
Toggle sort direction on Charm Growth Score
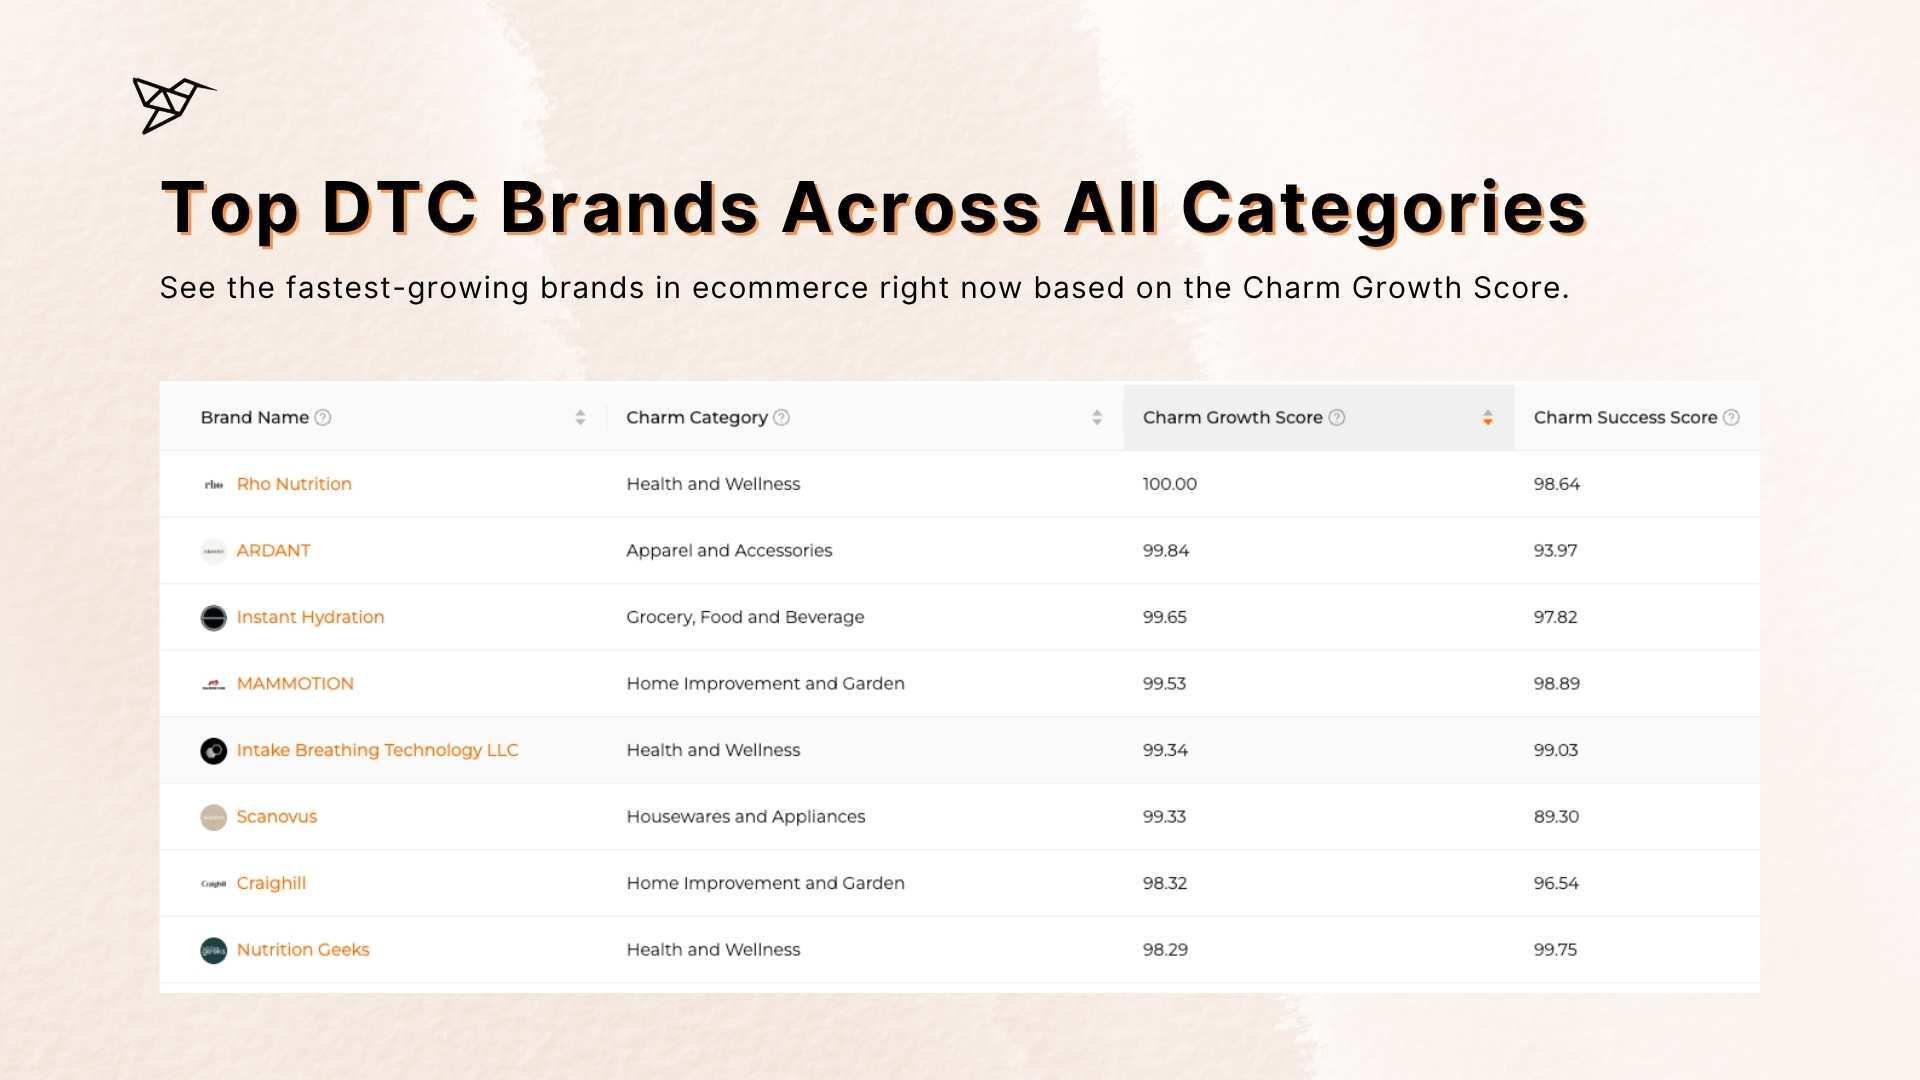(1487, 417)
